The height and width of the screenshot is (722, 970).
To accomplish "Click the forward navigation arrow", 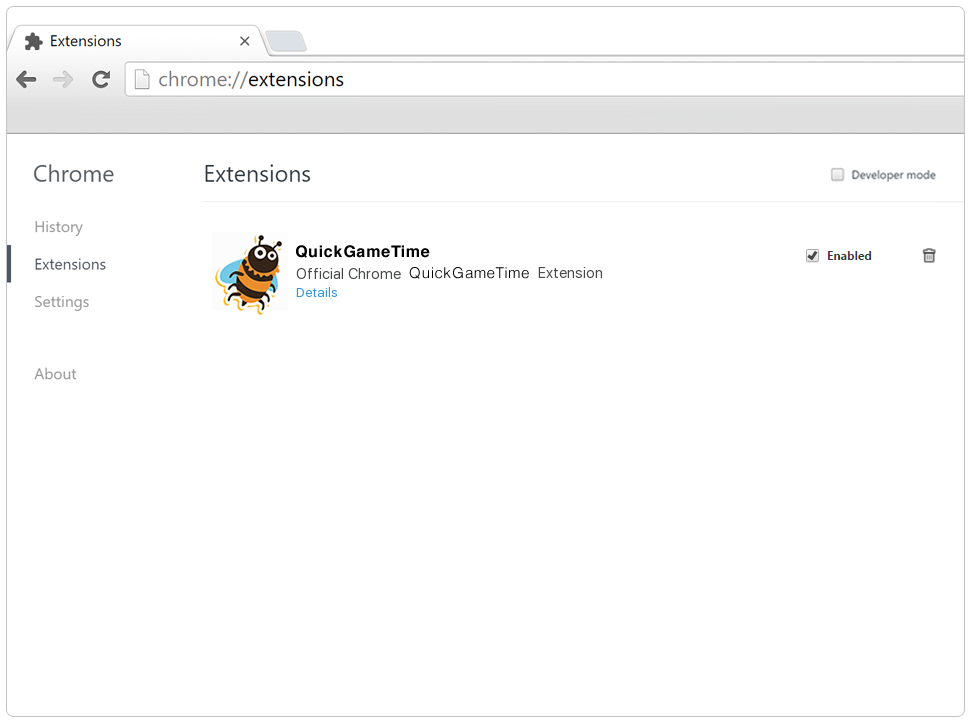I will coord(63,79).
